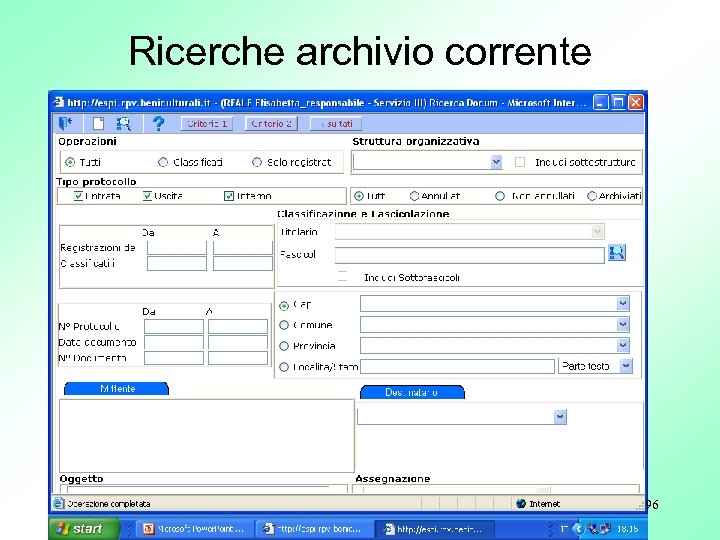Enable Includi sottostrutture checkbox
Screen dimensions: 720x540
click(520, 162)
